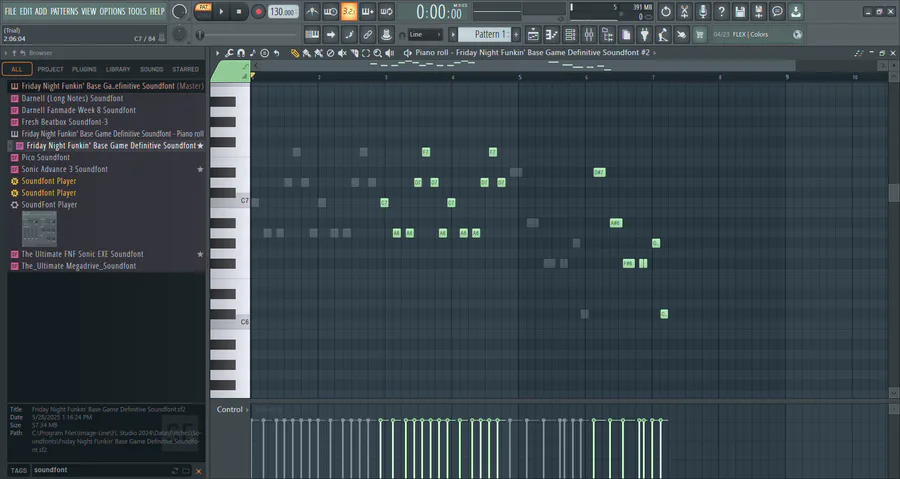Toggle the Browser view button

tap(607, 34)
